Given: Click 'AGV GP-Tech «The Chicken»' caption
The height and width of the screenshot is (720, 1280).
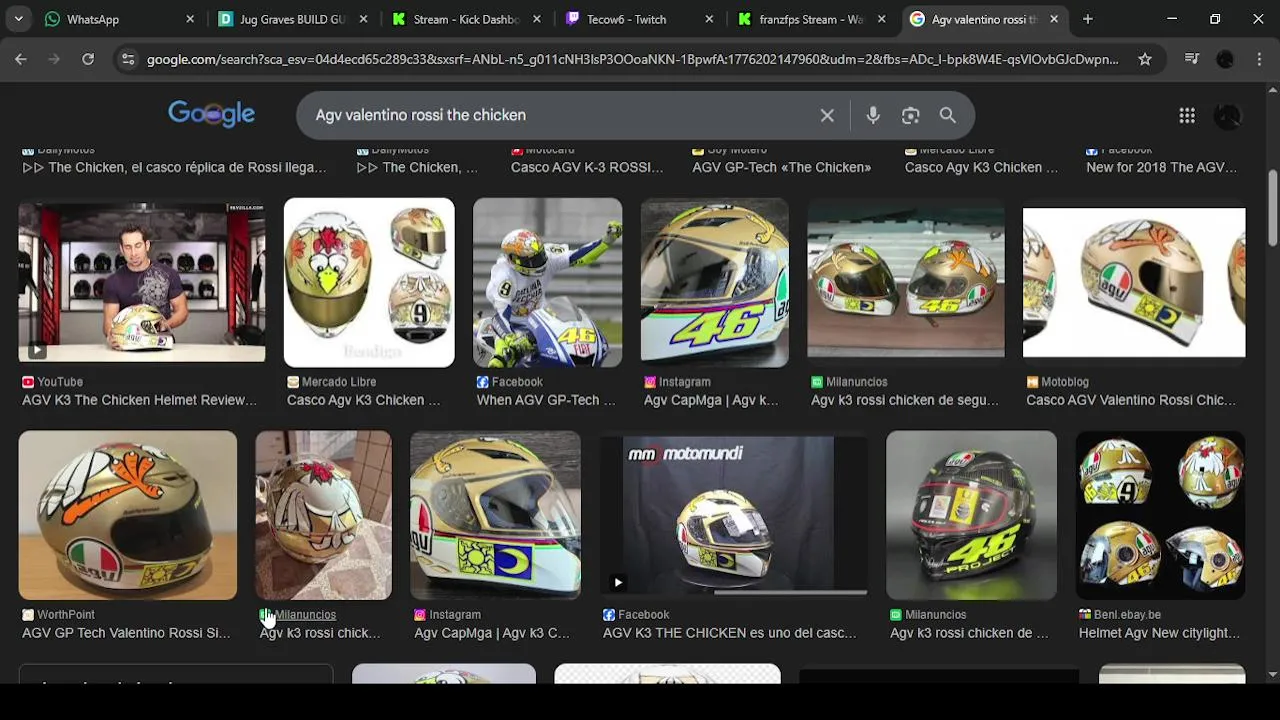Looking at the screenshot, I should (x=781, y=167).
